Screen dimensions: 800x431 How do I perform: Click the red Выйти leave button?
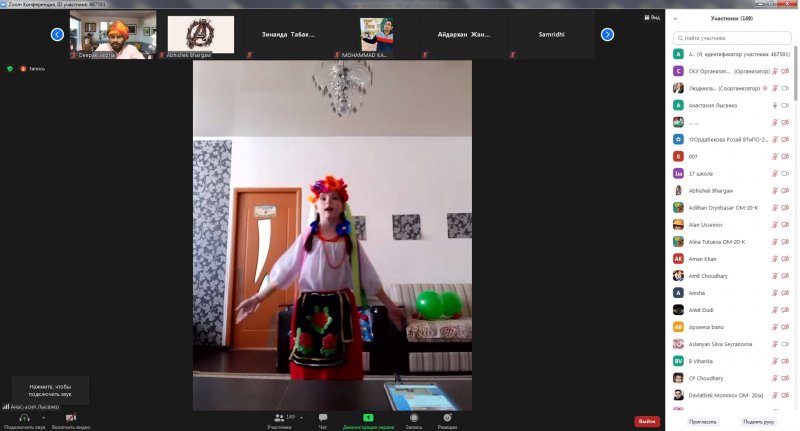pyautogui.click(x=647, y=421)
